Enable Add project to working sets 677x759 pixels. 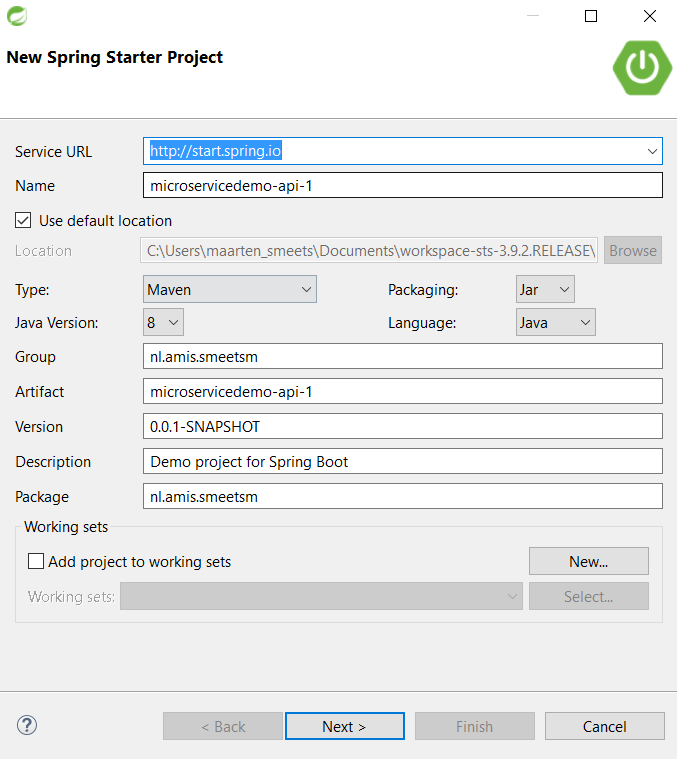[36, 562]
